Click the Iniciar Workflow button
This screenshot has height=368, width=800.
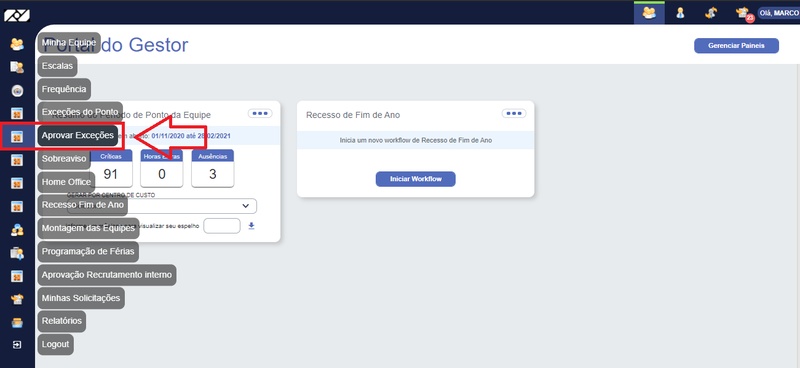point(415,179)
